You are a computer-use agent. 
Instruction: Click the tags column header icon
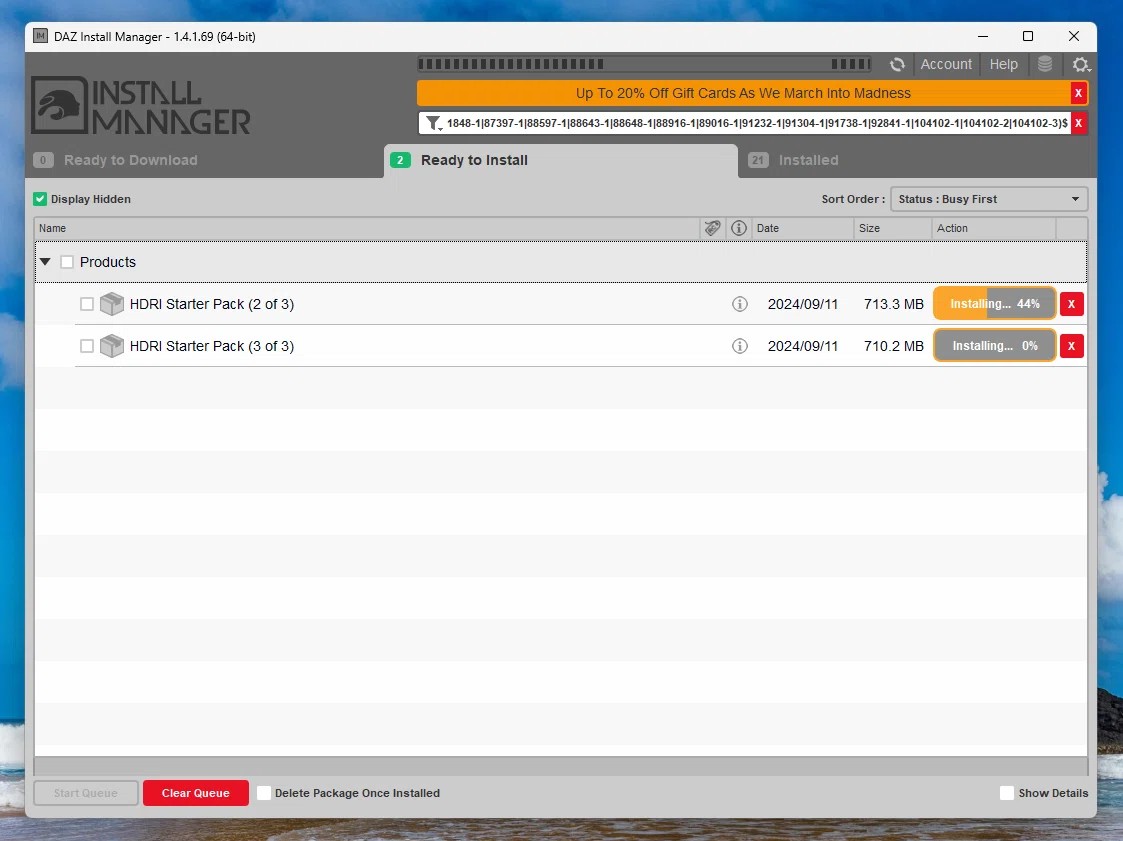pos(713,228)
